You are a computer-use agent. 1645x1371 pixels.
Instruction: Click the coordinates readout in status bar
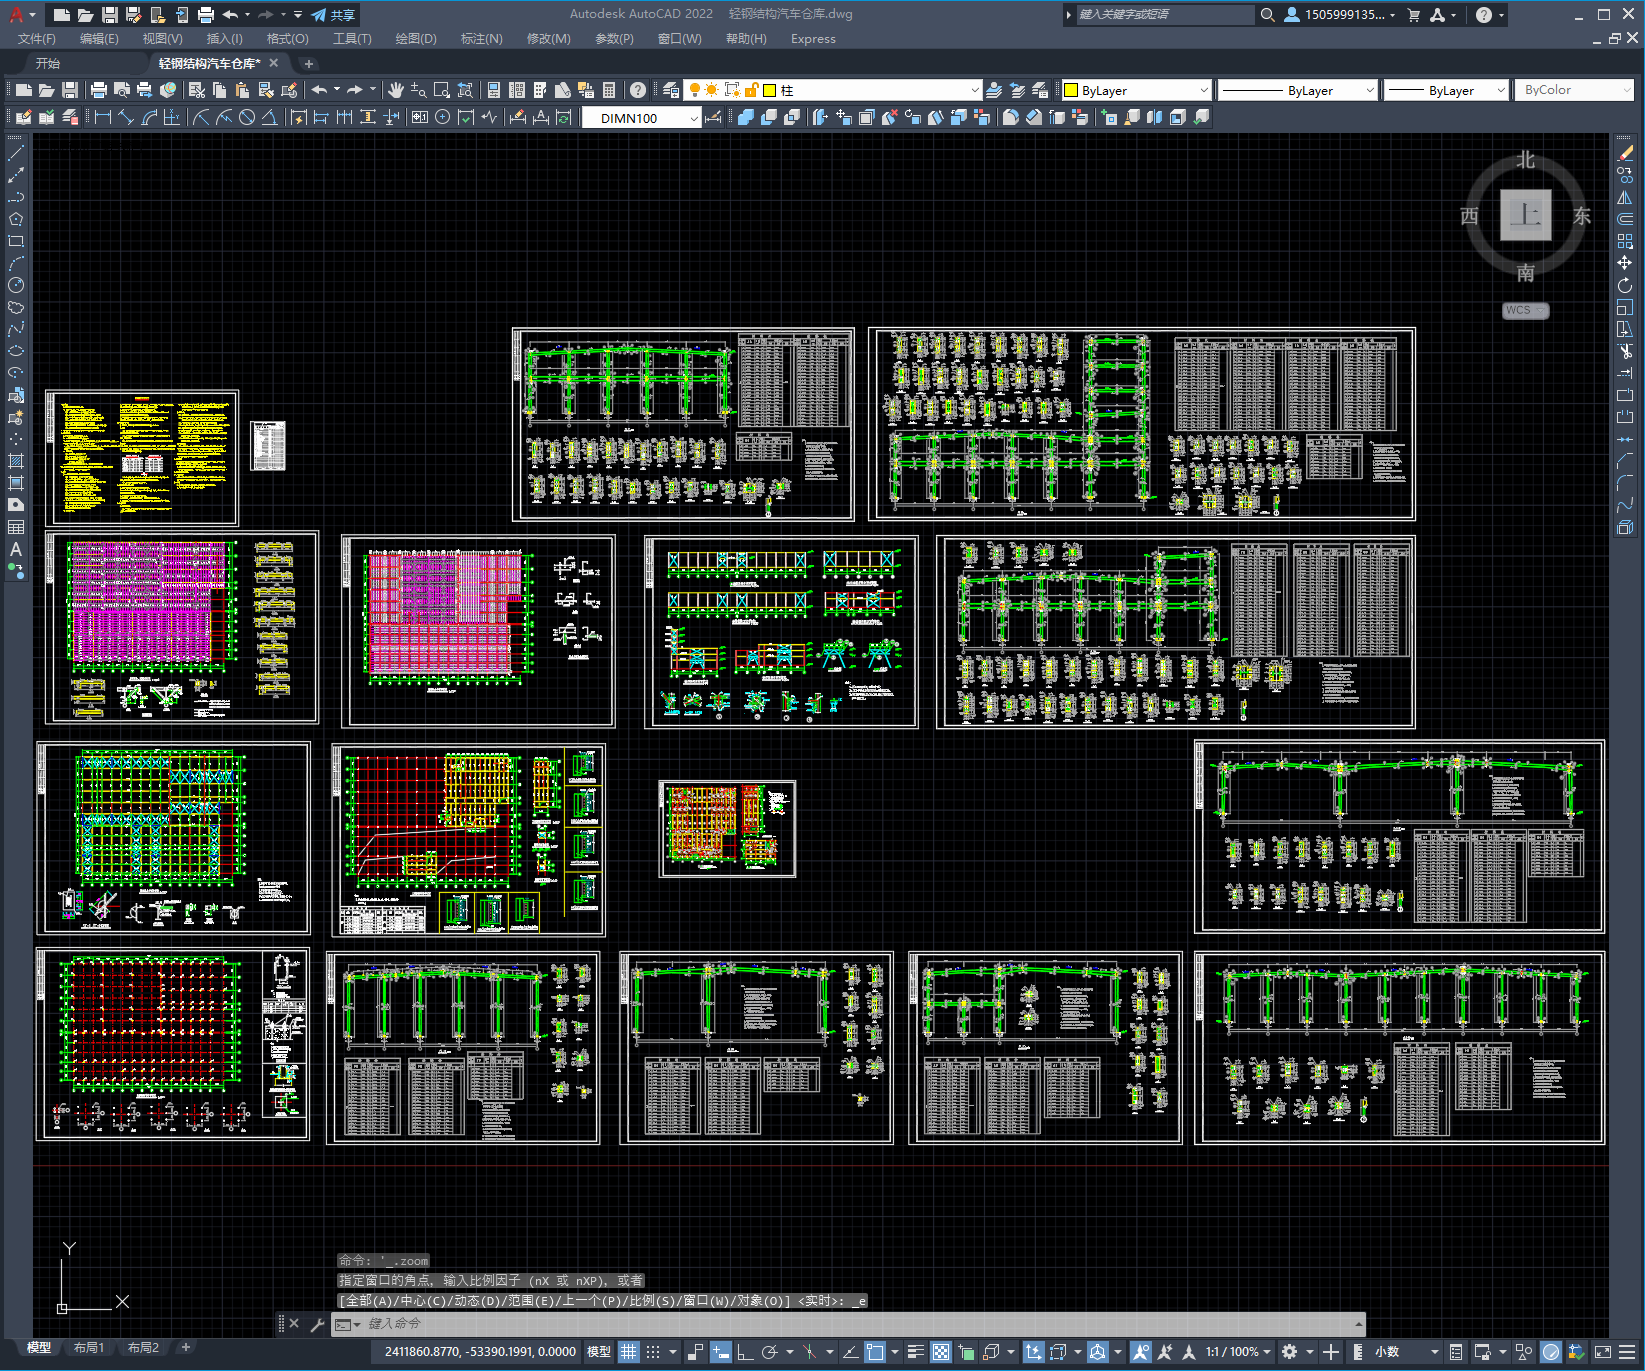click(480, 1352)
